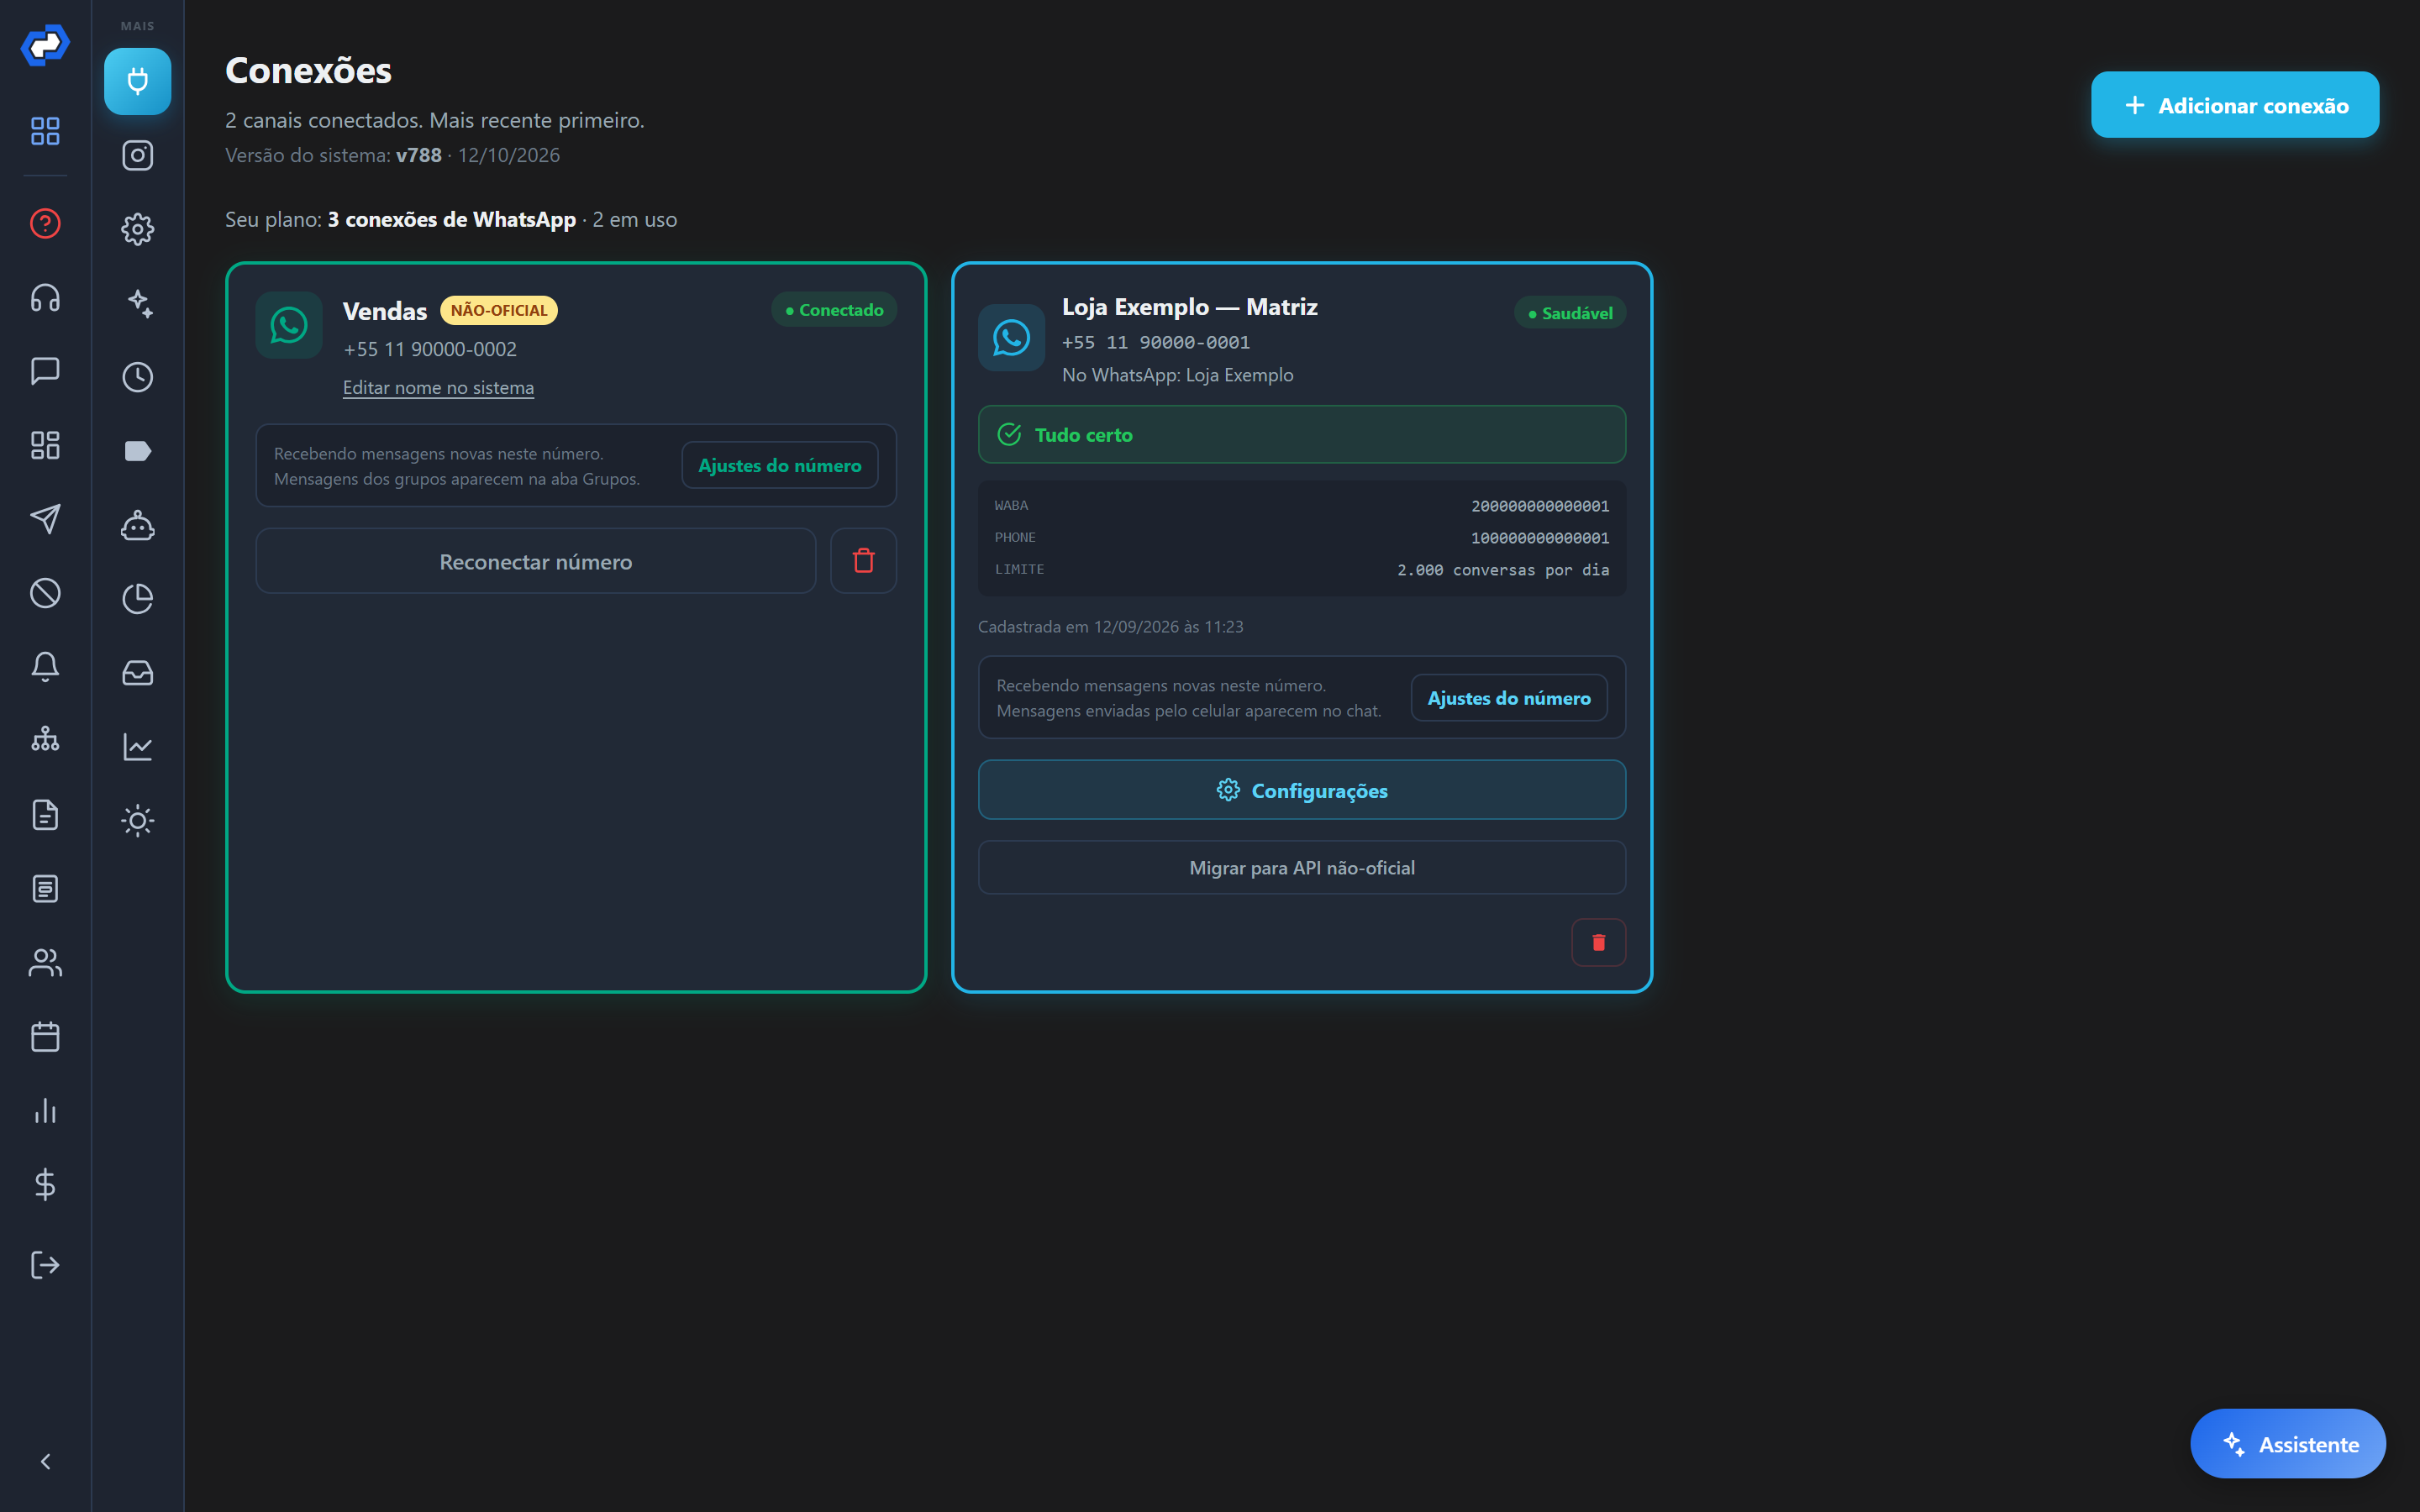Image resolution: width=2420 pixels, height=1512 pixels.
Task: Click the Tudo certo status banner
Action: pyautogui.click(x=1301, y=434)
